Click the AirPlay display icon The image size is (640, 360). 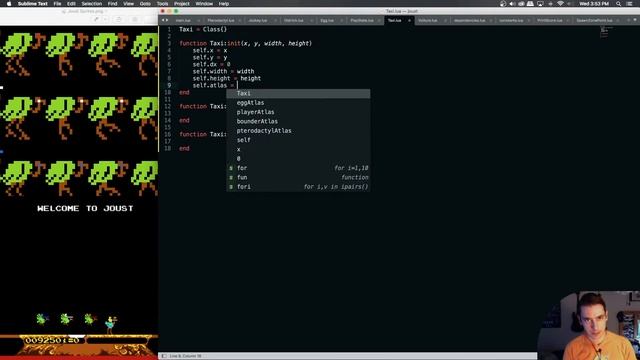pyautogui.click(x=540, y=4)
